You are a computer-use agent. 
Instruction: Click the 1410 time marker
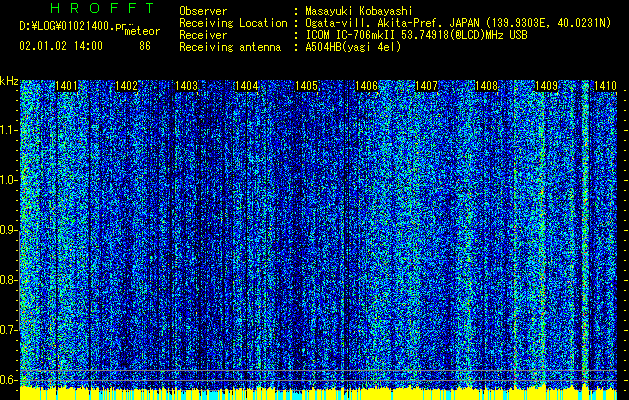pyautogui.click(x=605, y=86)
